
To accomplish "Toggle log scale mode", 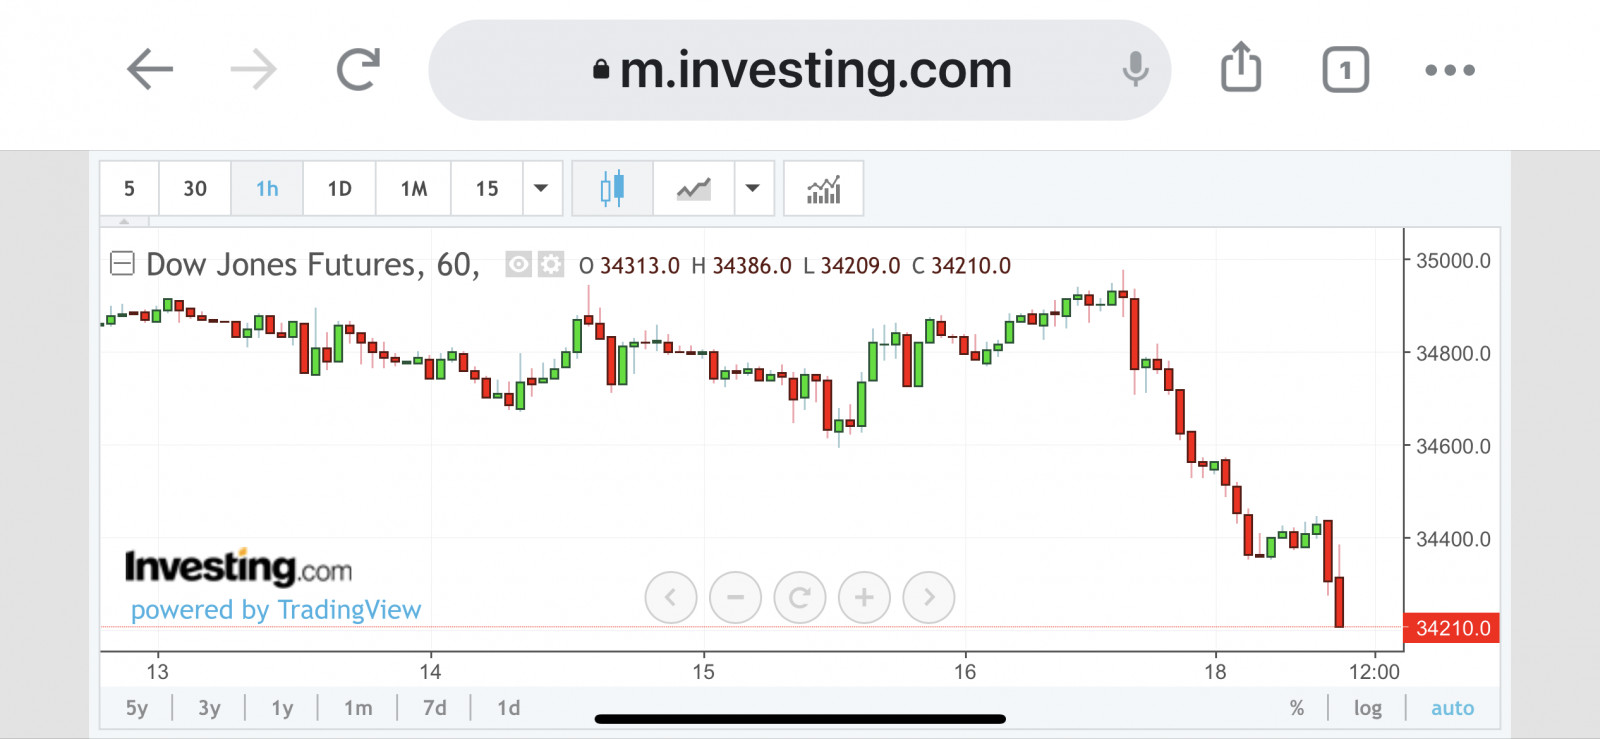I will pyautogui.click(x=1367, y=708).
